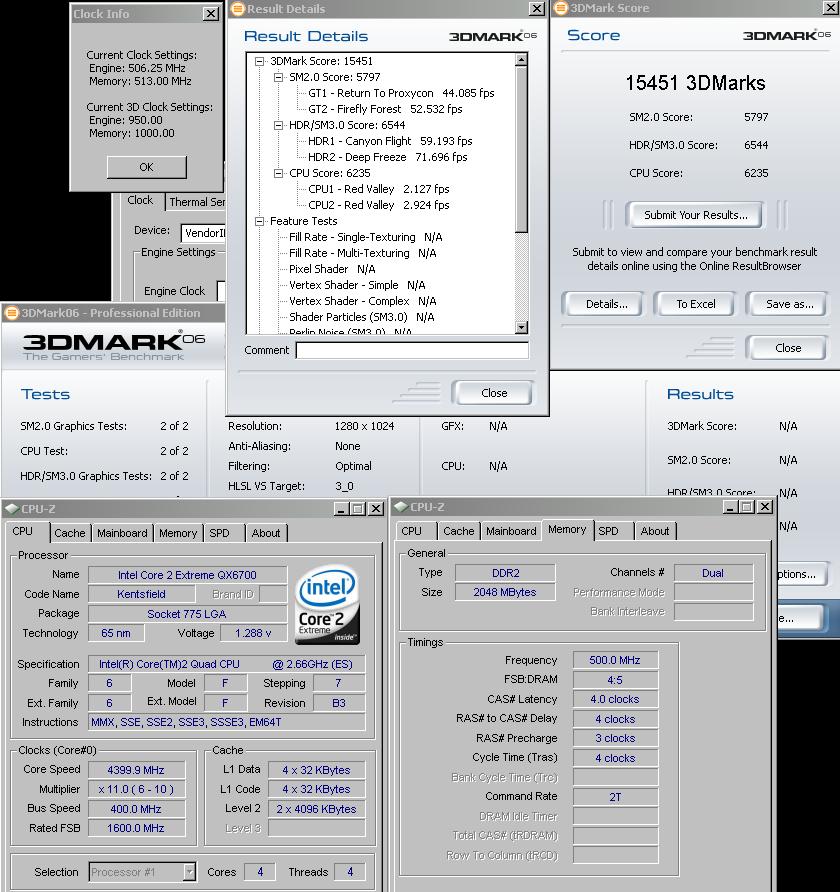Click the Result Details scrollbar thumb
This screenshot has height=892, width=840.
[521, 149]
